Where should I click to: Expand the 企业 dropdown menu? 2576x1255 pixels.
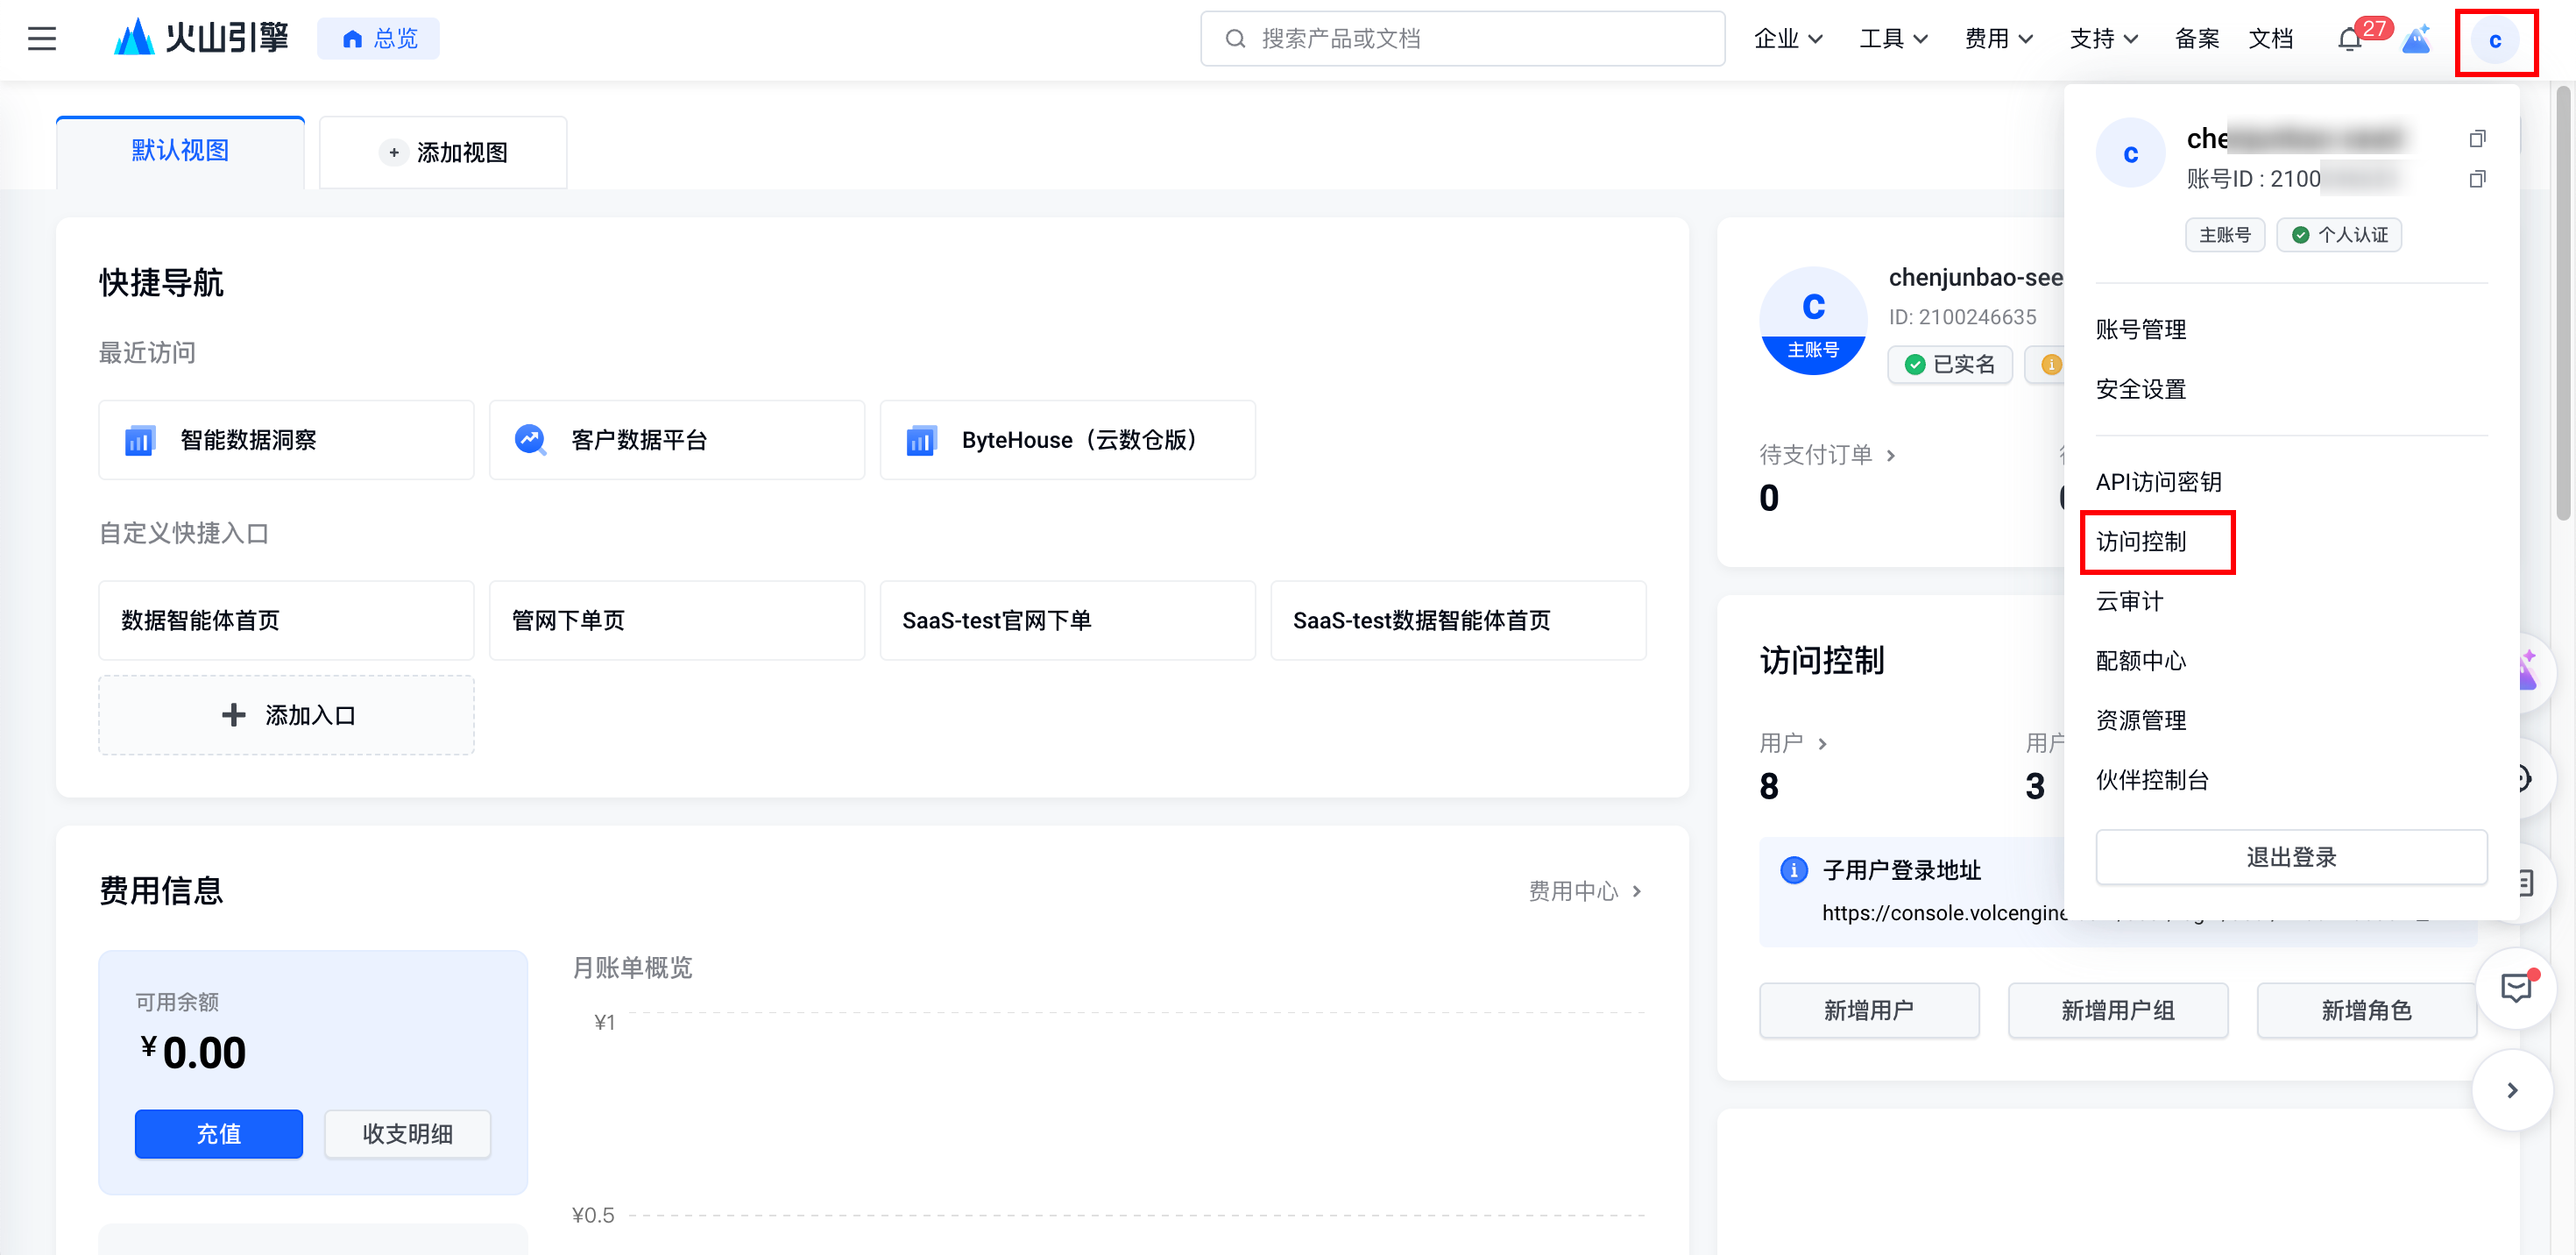[x=1788, y=39]
